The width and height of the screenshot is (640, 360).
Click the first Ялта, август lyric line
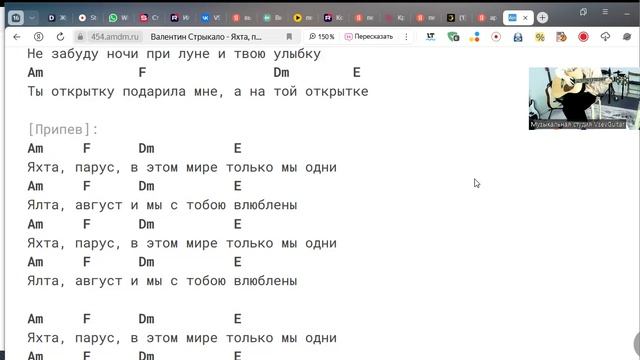[162, 205]
